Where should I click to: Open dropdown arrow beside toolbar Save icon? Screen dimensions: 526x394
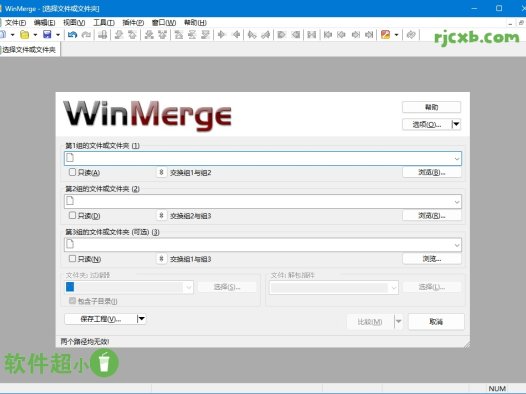tap(58, 35)
